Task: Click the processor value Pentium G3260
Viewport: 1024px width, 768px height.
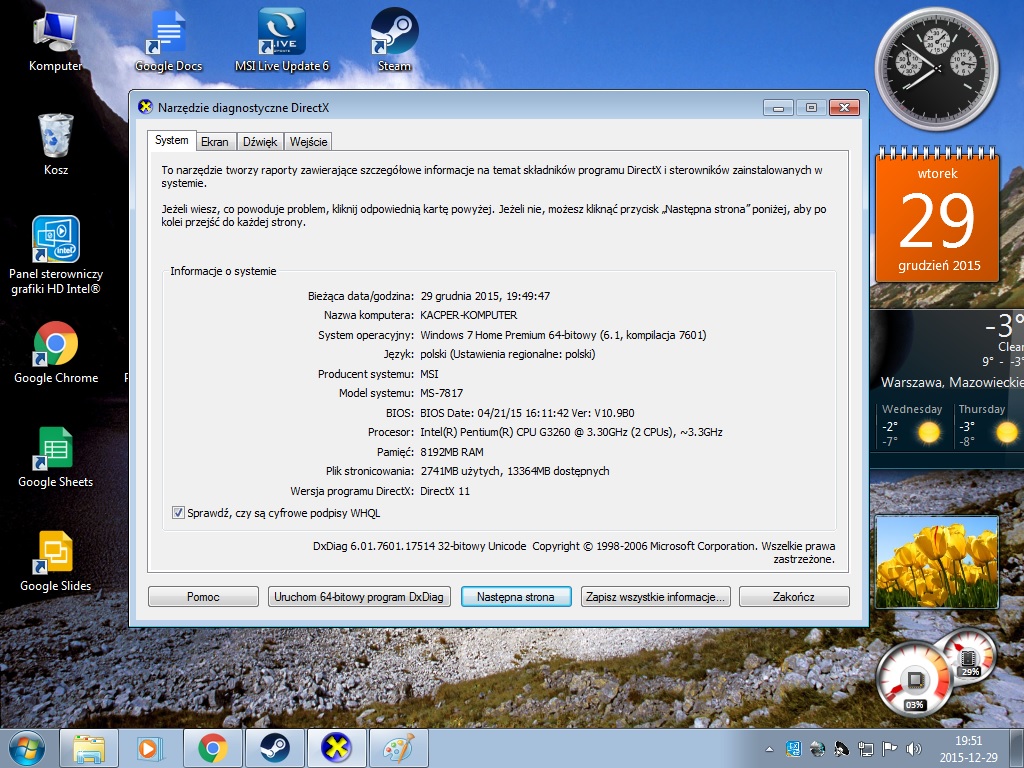Action: tap(571, 432)
